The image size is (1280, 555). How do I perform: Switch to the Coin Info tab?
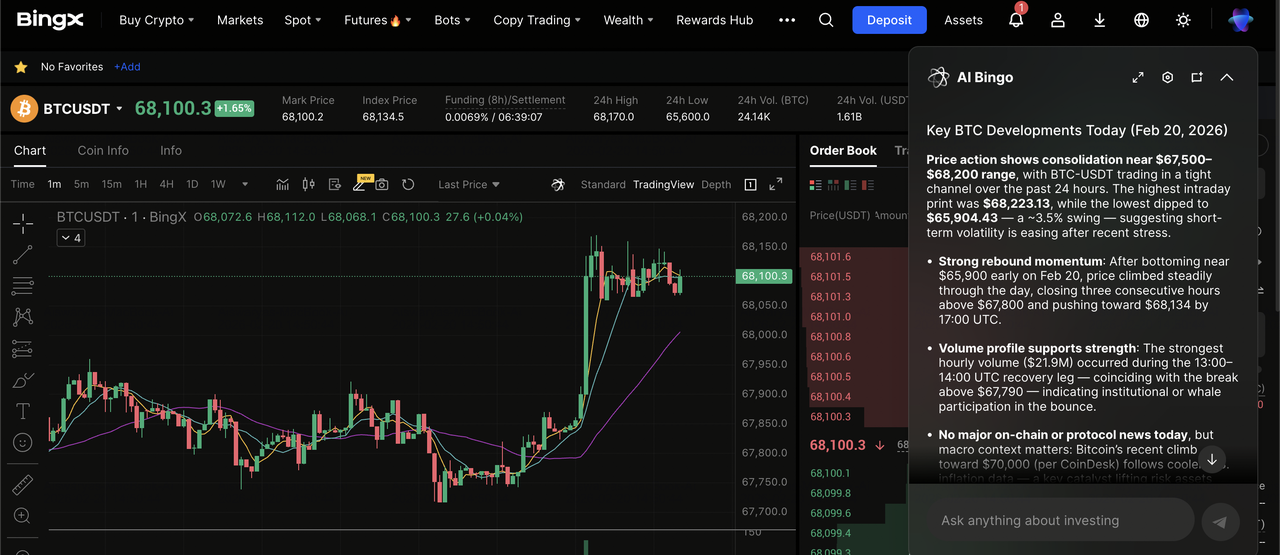click(103, 150)
